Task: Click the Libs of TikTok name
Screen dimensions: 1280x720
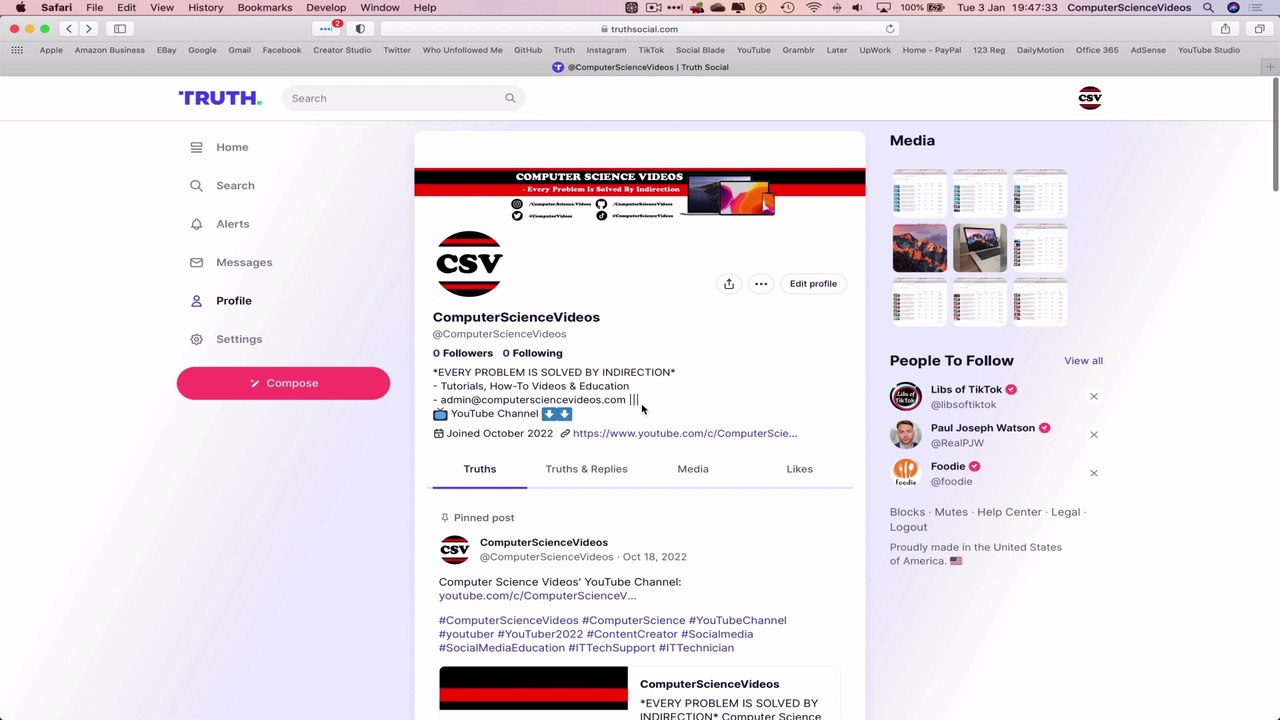Action: 966,390
